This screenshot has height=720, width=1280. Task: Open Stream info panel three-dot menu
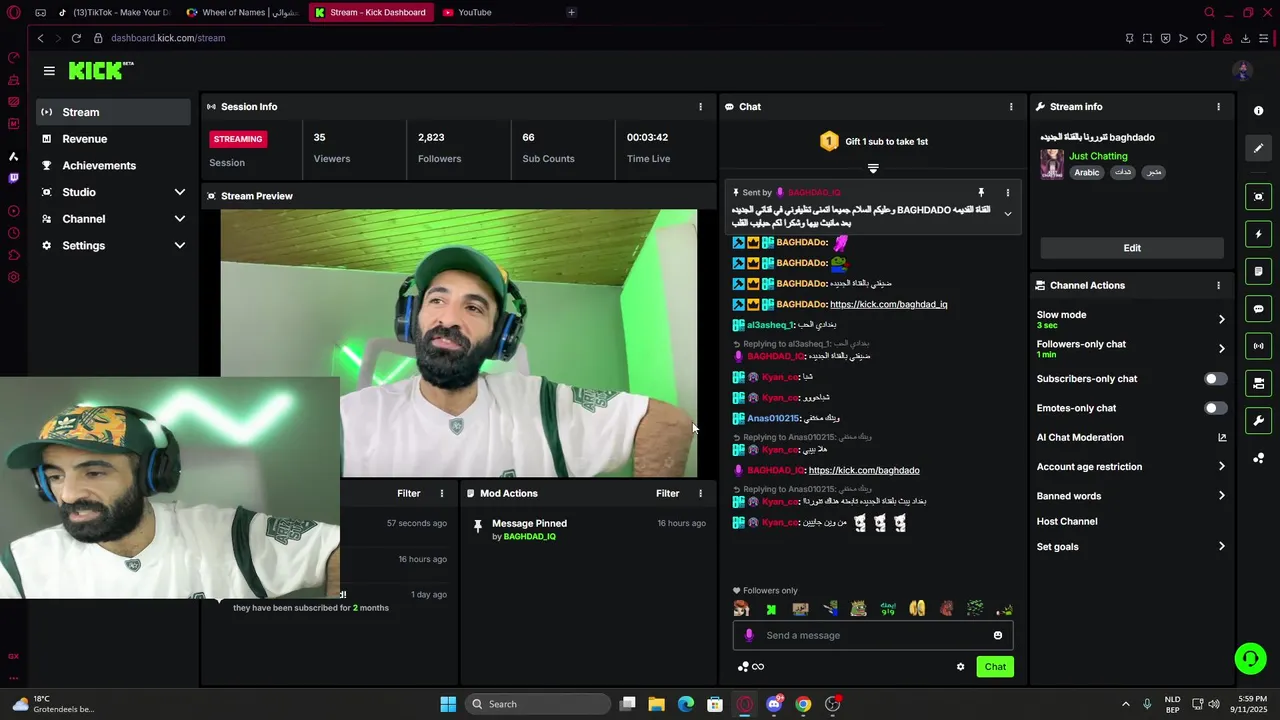1218,106
